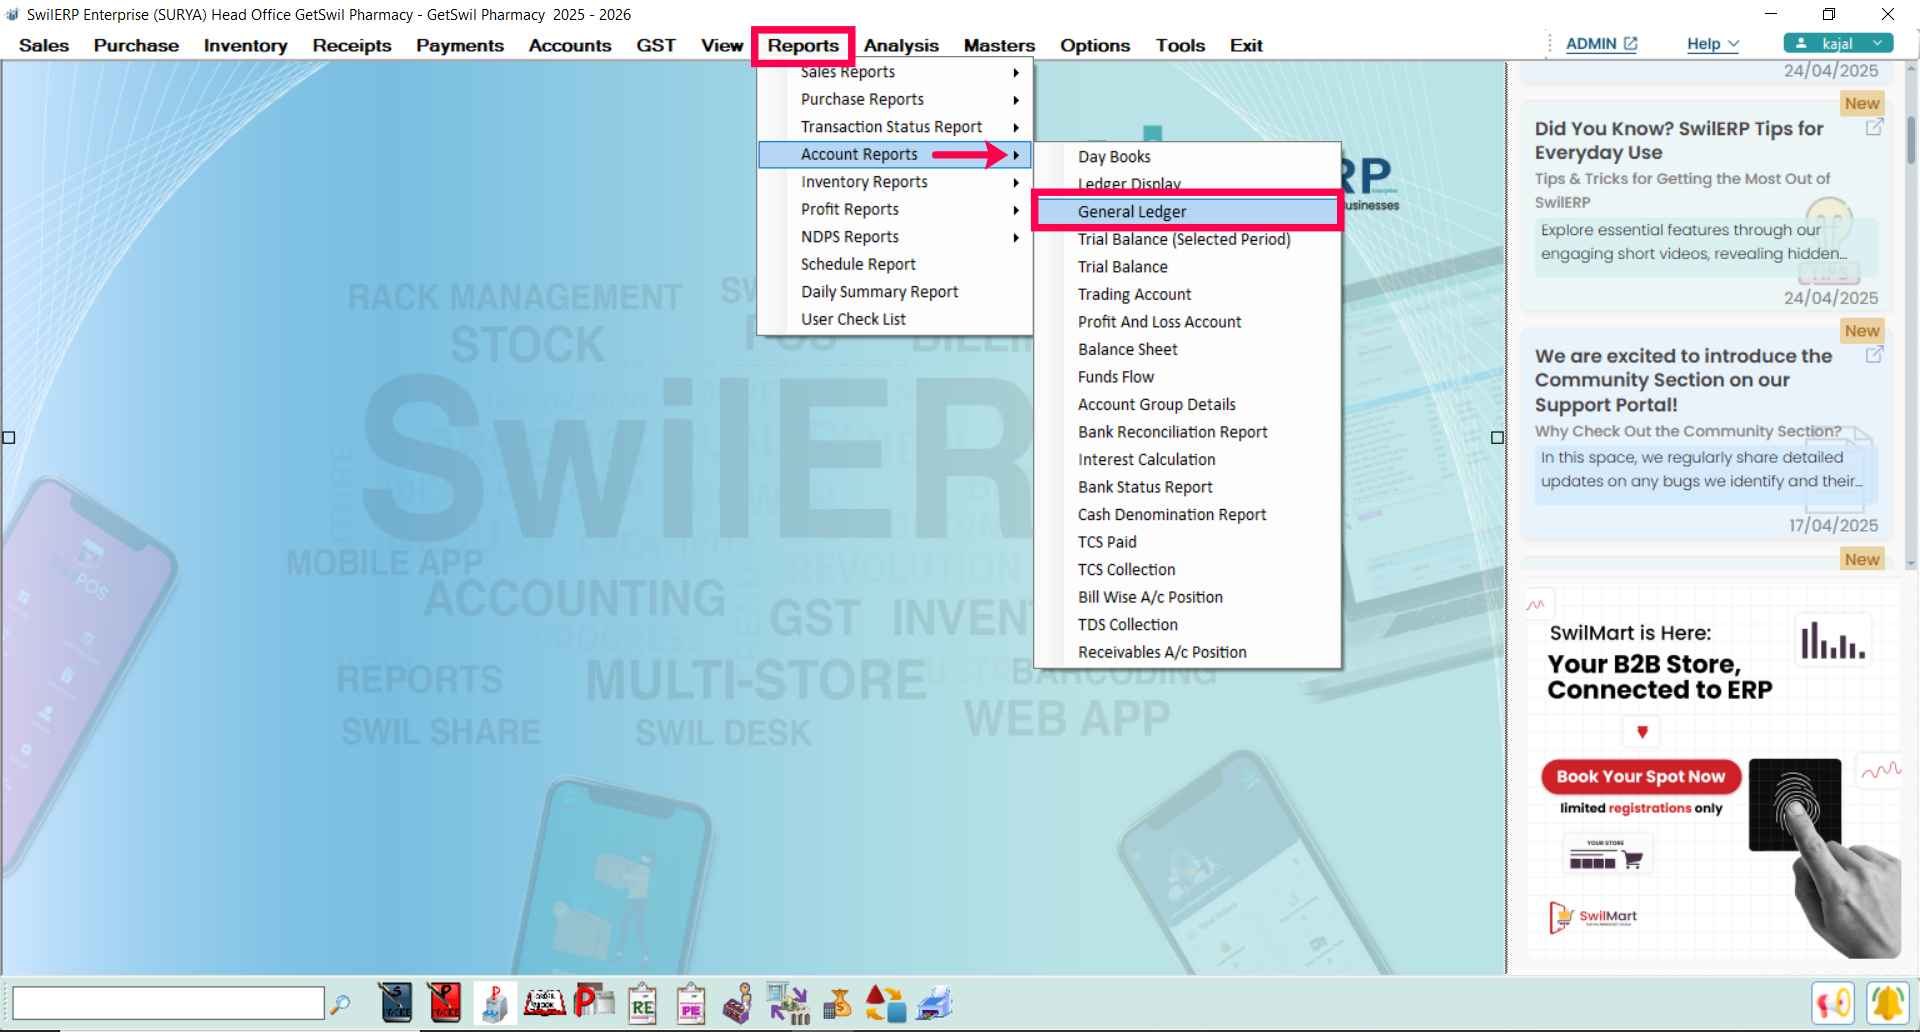
Task: Select Schedule Report entry
Action: pos(858,265)
